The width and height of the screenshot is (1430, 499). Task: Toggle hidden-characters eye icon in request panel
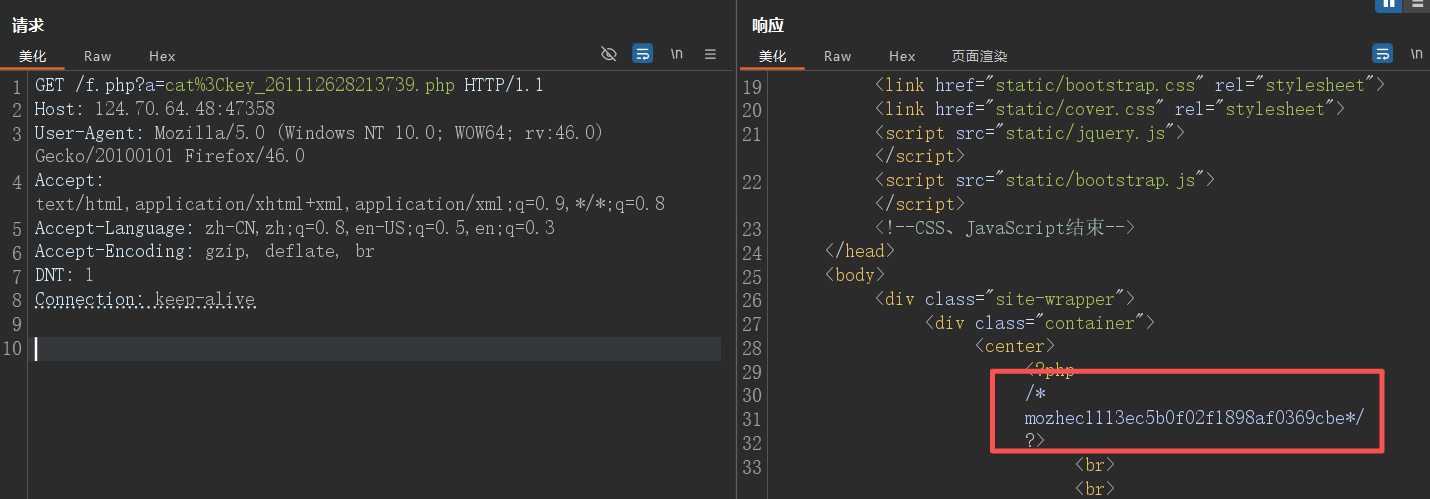pyautogui.click(x=608, y=54)
